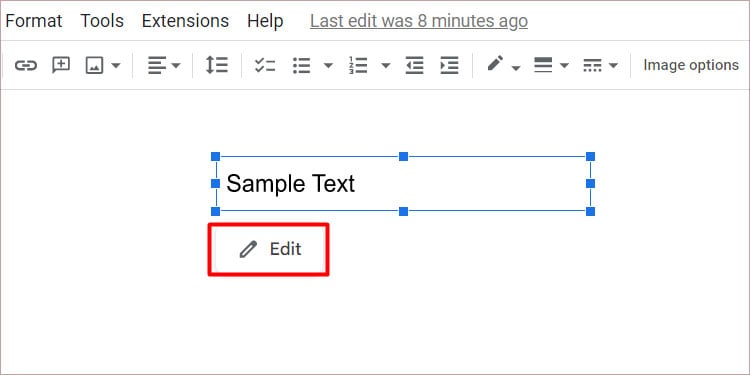
Task: Open the bulleted list style dropdown arrow
Action: click(x=328, y=66)
